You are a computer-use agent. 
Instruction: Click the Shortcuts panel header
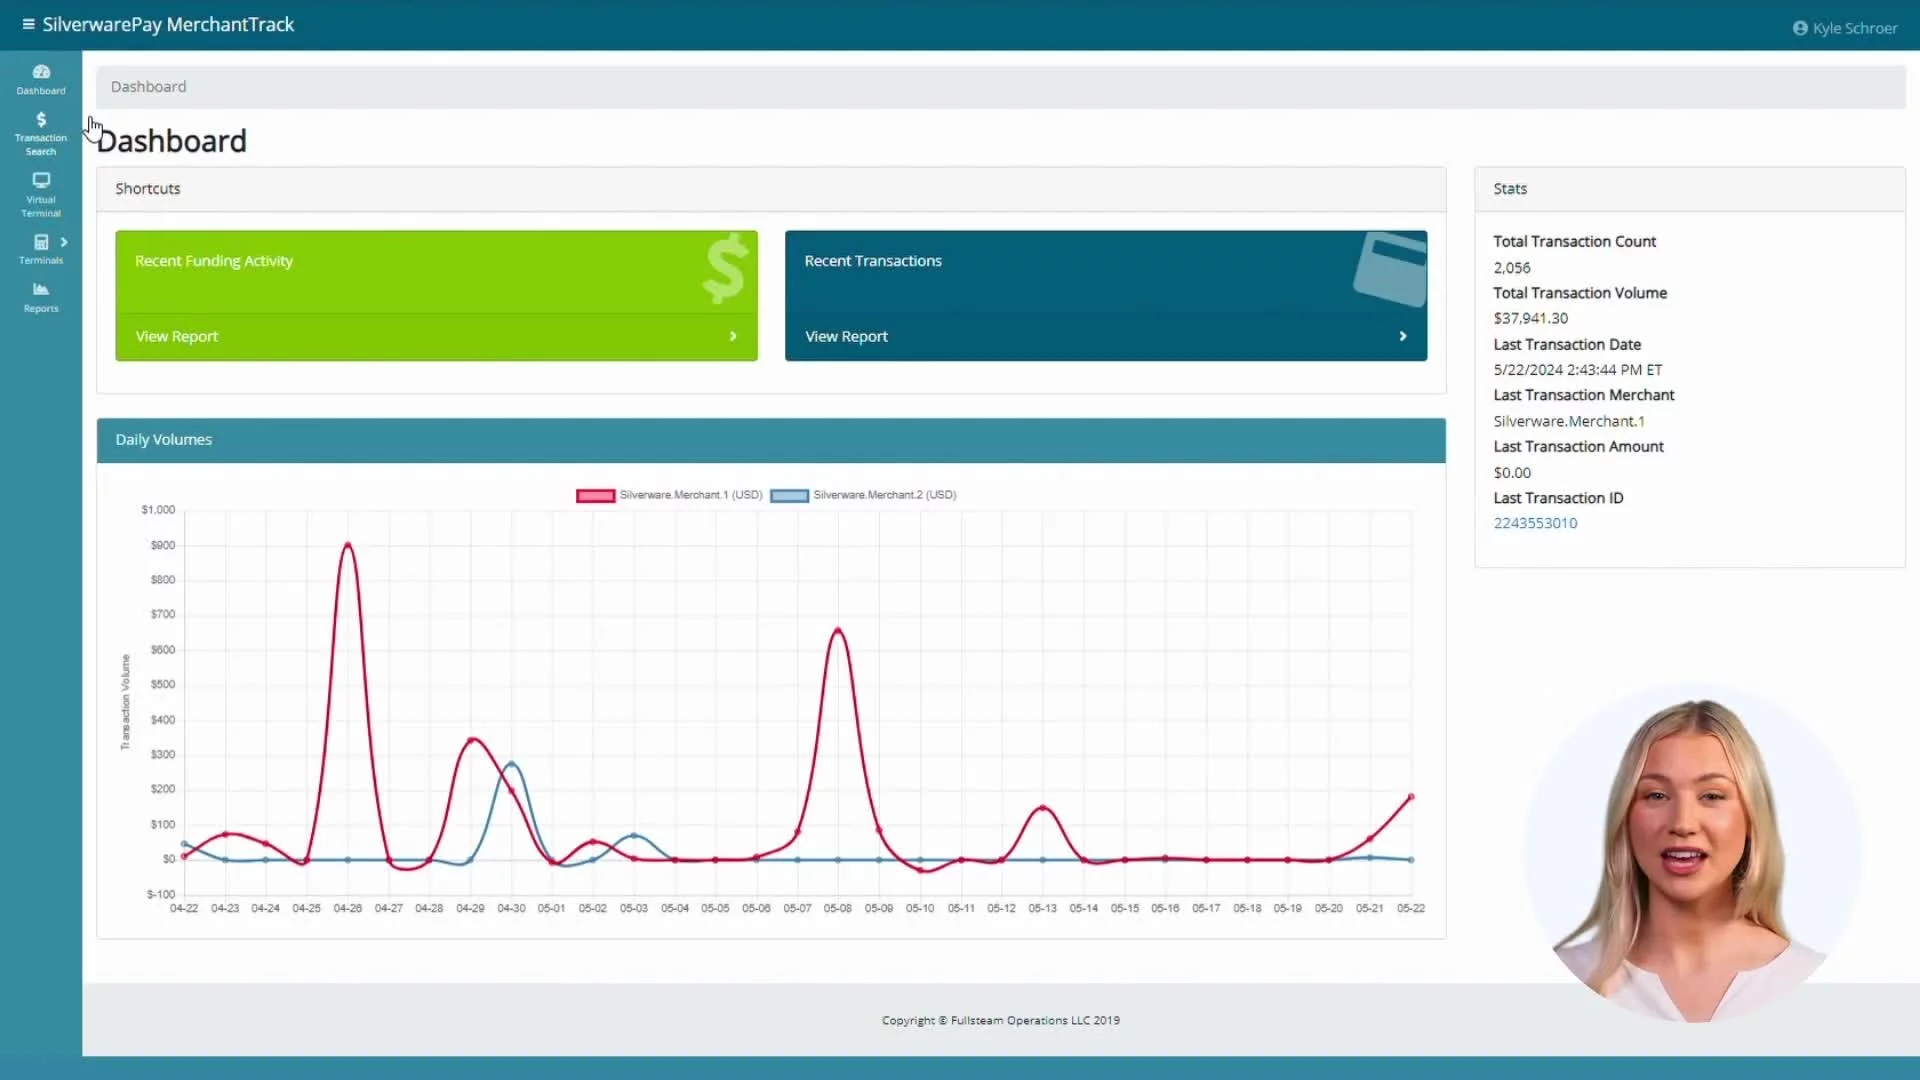(x=771, y=189)
